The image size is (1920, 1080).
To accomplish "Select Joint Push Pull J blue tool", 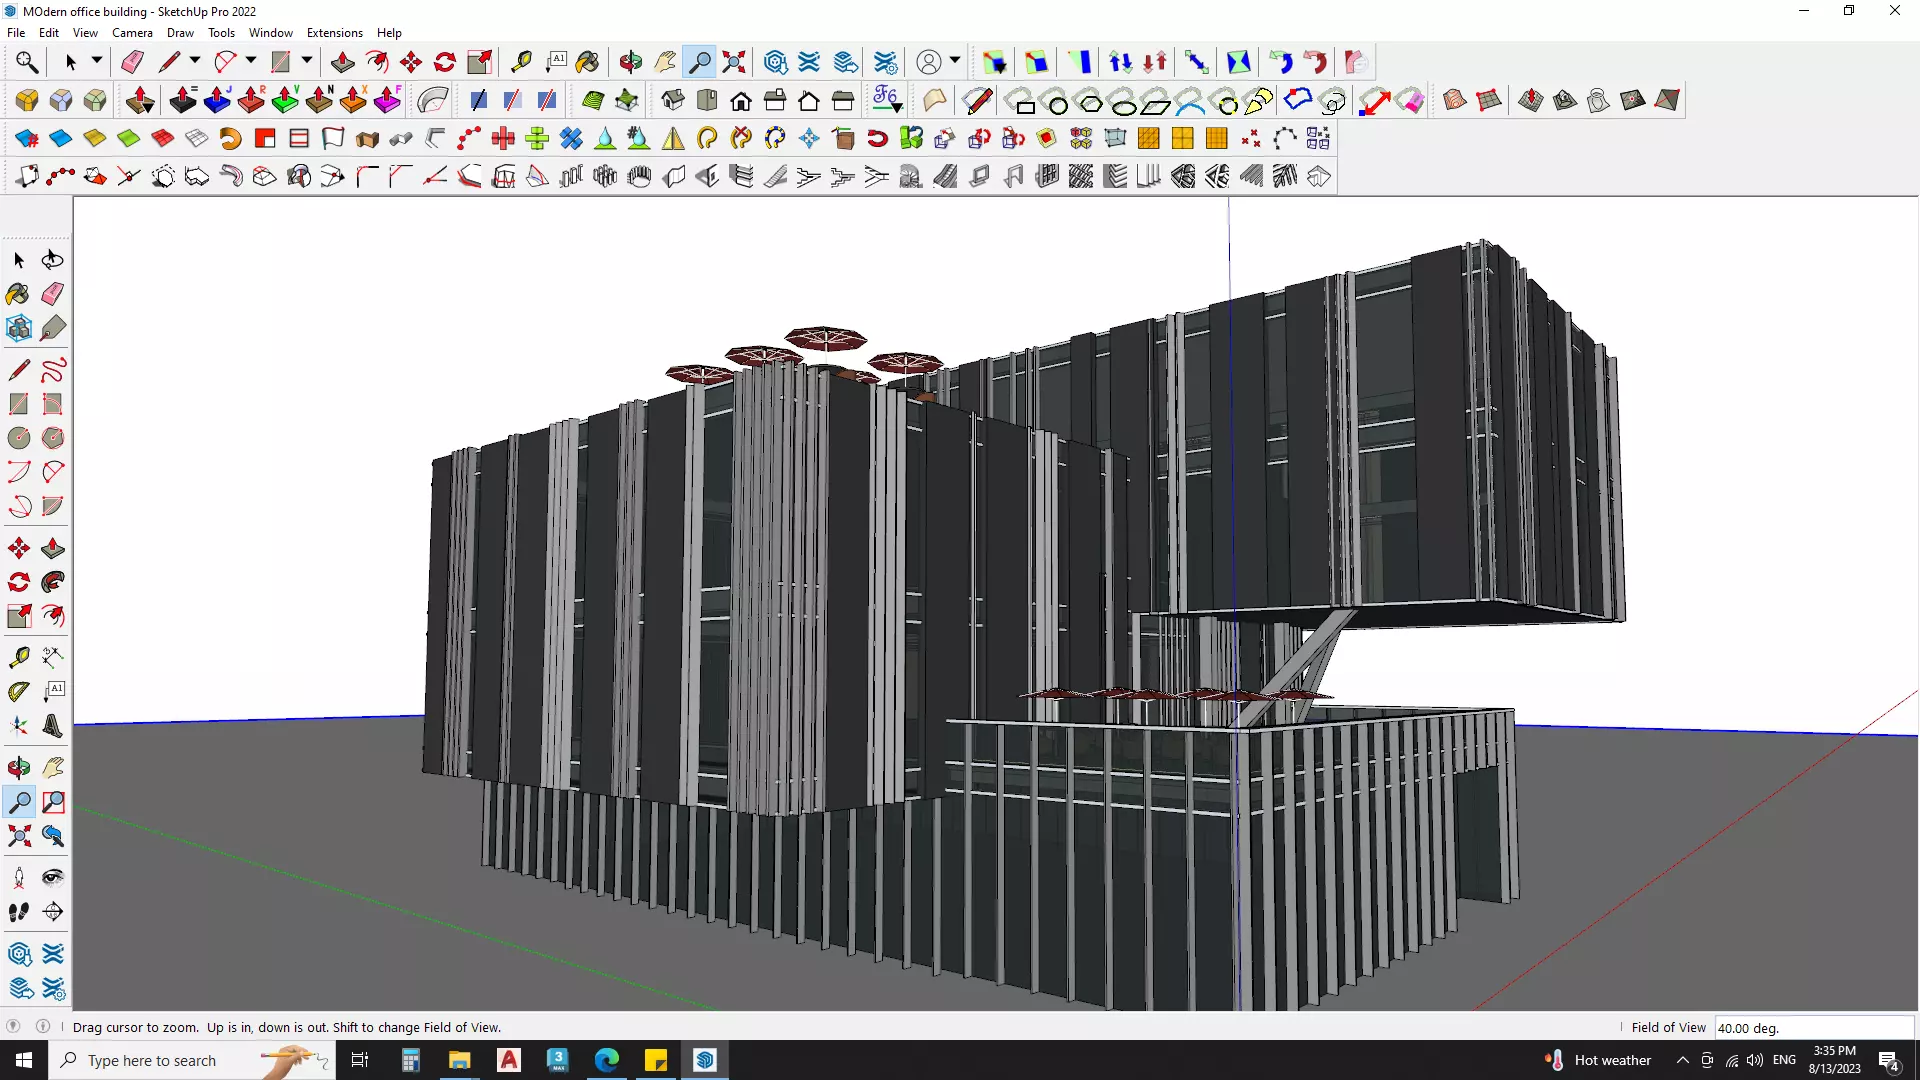I will coord(217,100).
